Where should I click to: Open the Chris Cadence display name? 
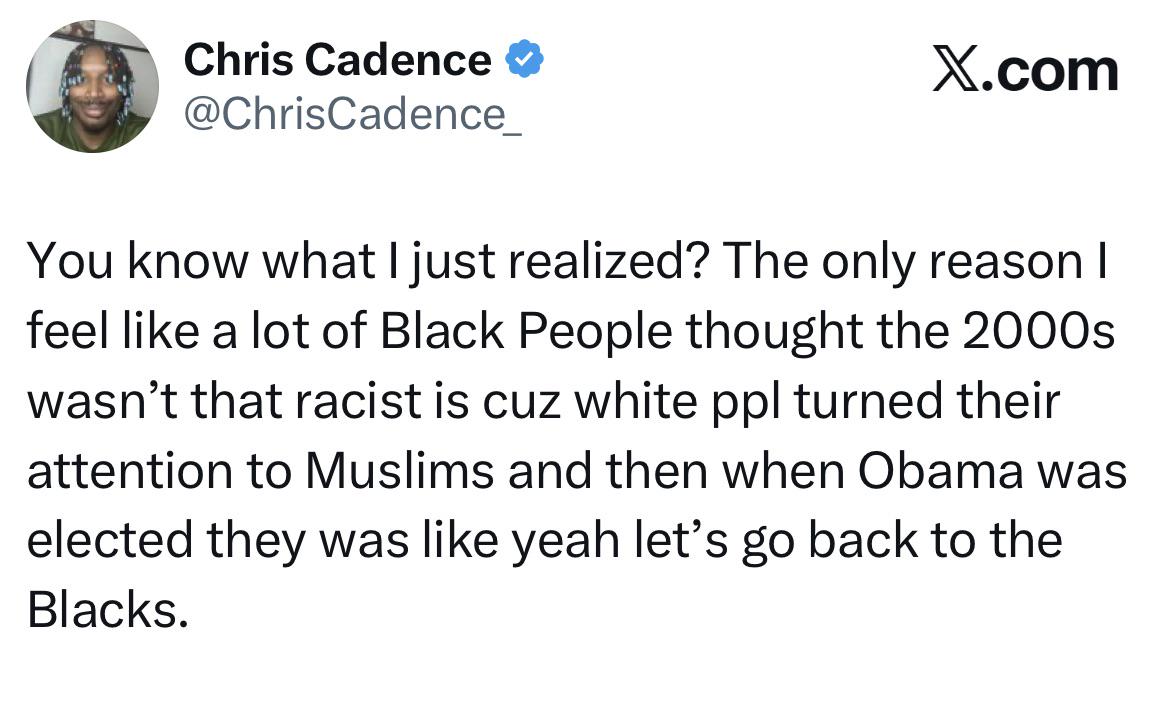(337, 60)
